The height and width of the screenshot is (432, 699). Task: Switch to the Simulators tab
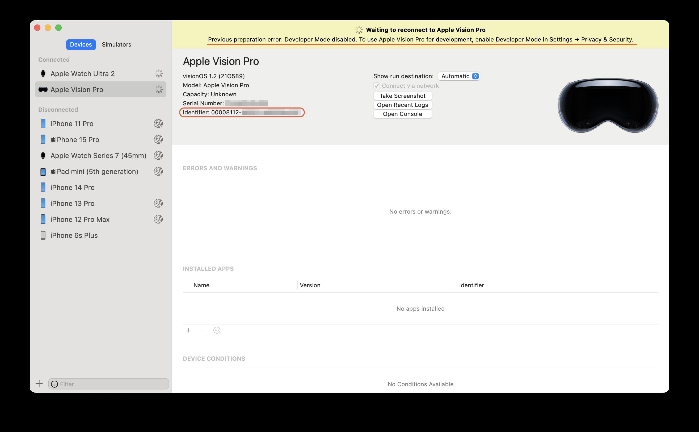click(x=116, y=44)
